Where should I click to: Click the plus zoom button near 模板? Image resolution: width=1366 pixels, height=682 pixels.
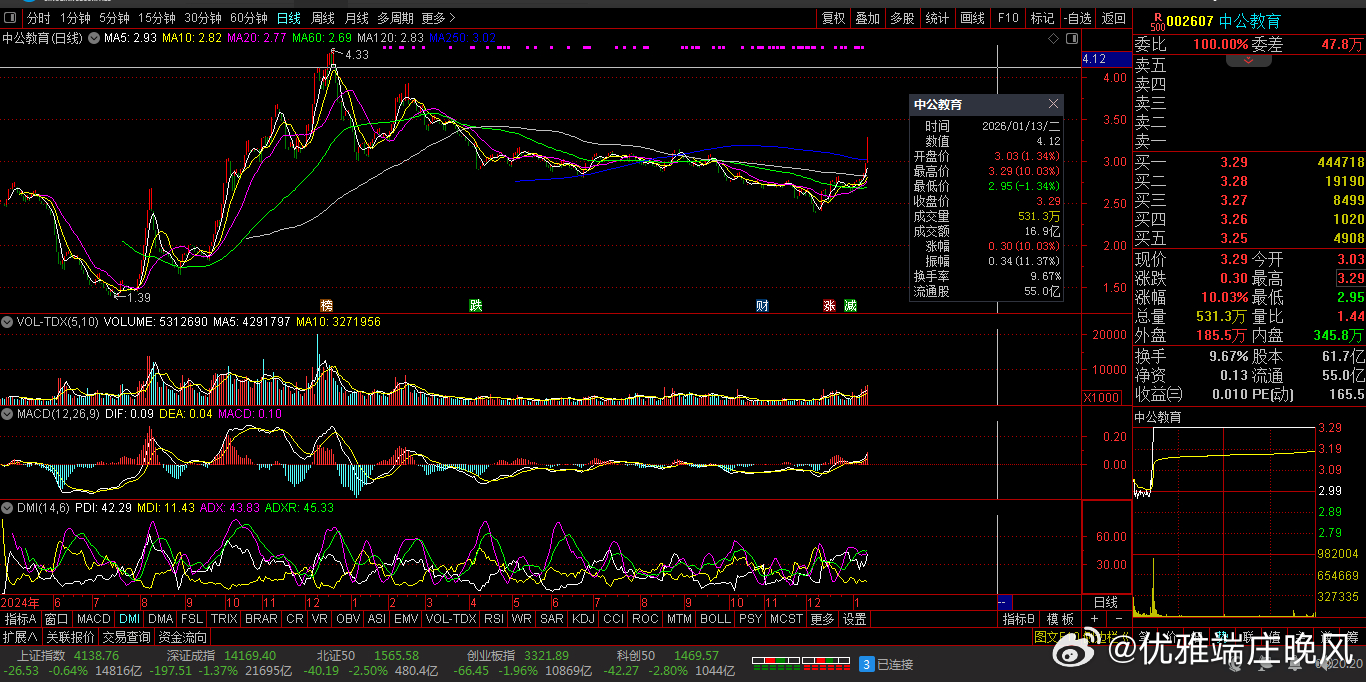[1093, 620]
